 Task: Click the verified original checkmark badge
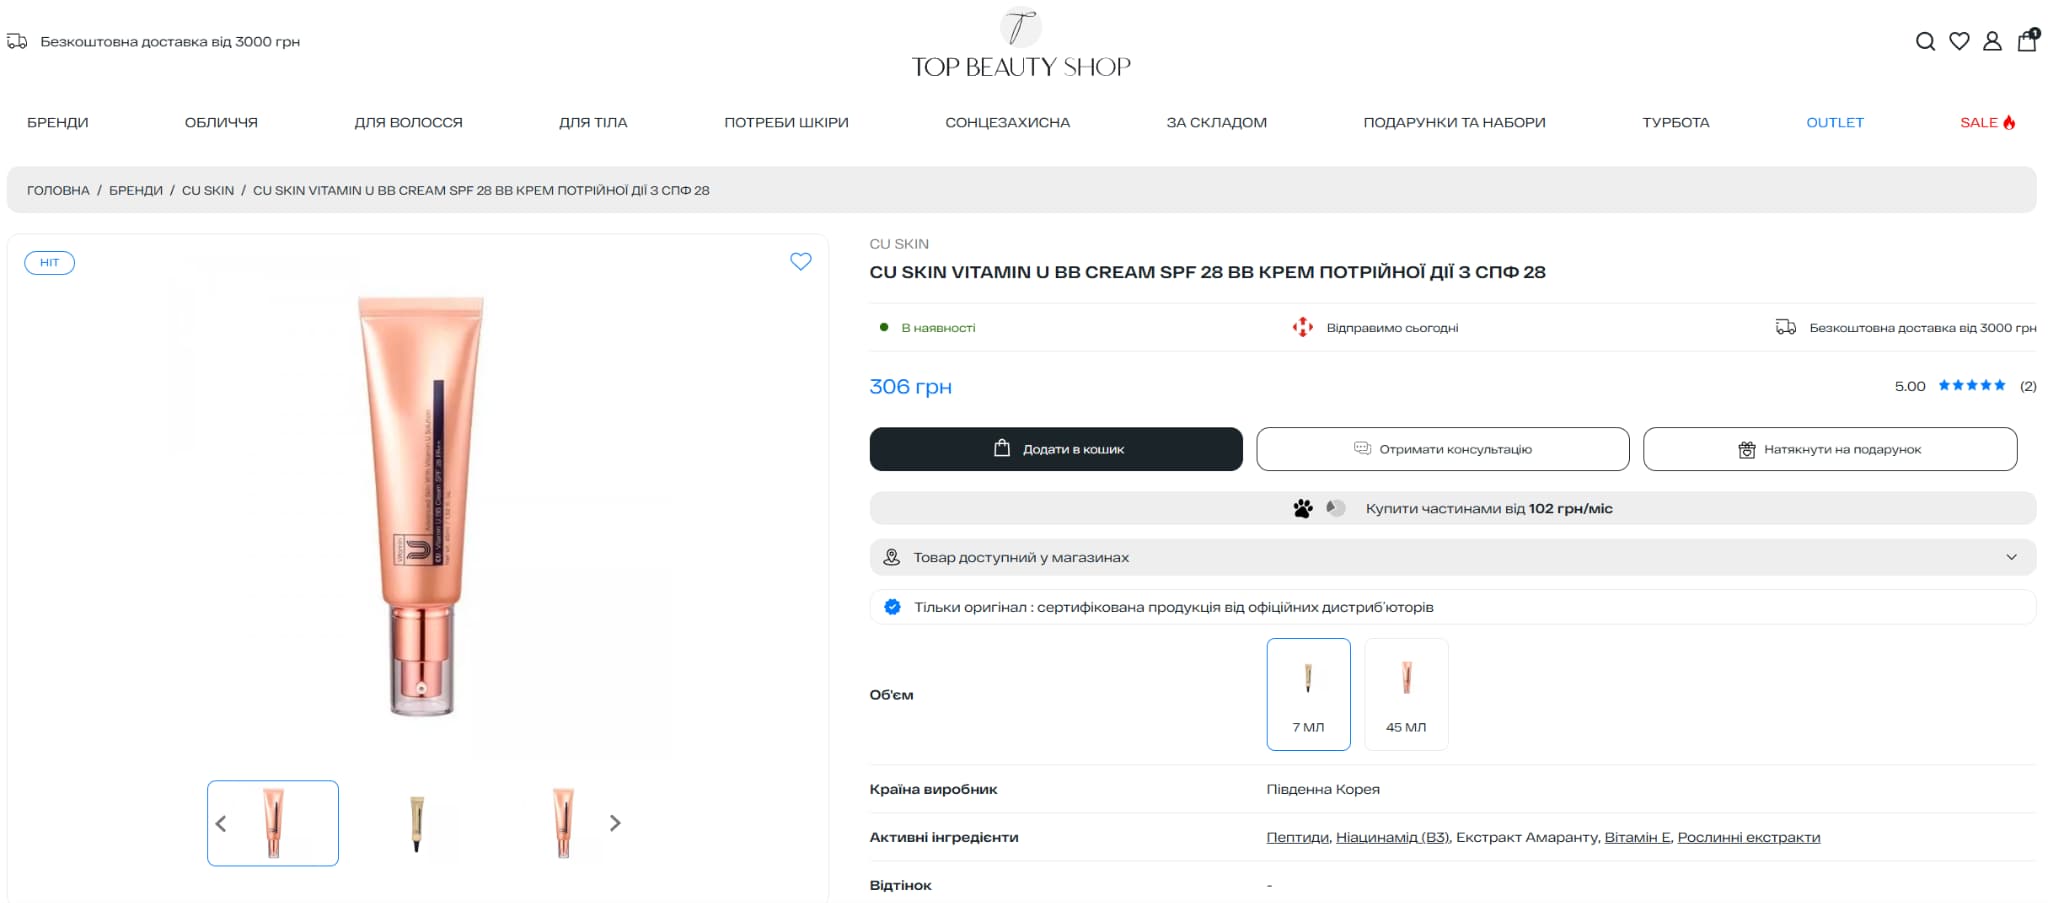tap(892, 607)
